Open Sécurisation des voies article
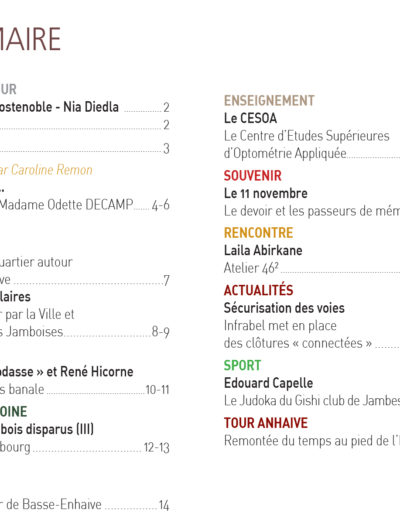The image size is (400, 516). pyautogui.click(x=284, y=308)
